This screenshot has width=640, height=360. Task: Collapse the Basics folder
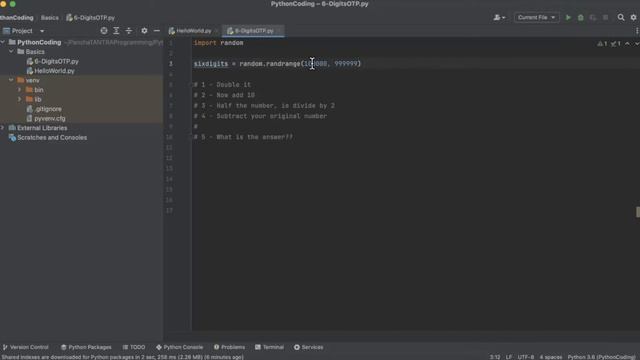click(x=11, y=51)
